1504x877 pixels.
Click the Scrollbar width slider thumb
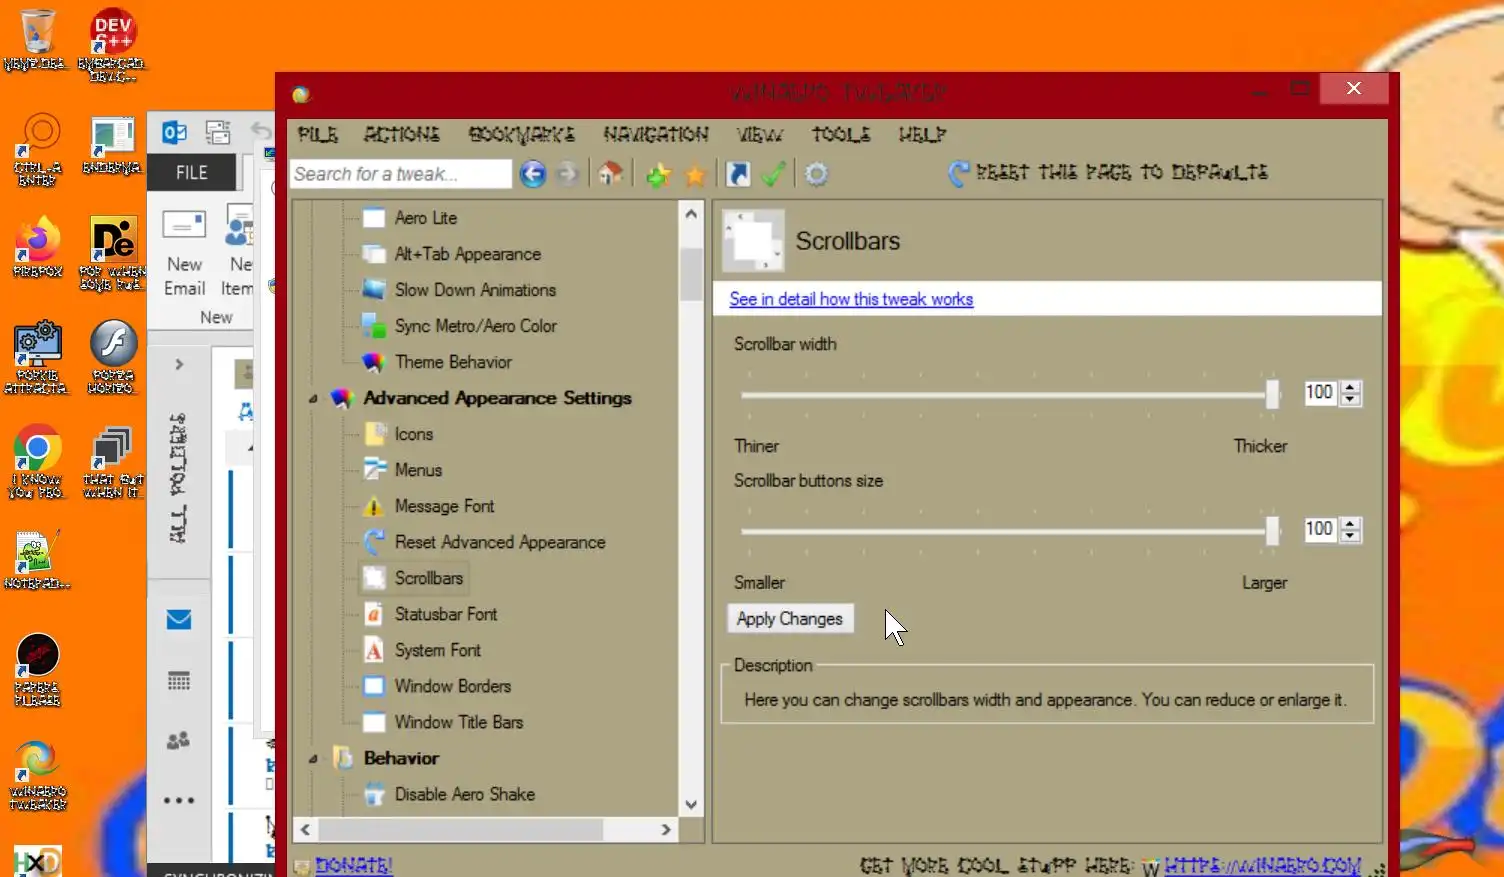point(1272,393)
